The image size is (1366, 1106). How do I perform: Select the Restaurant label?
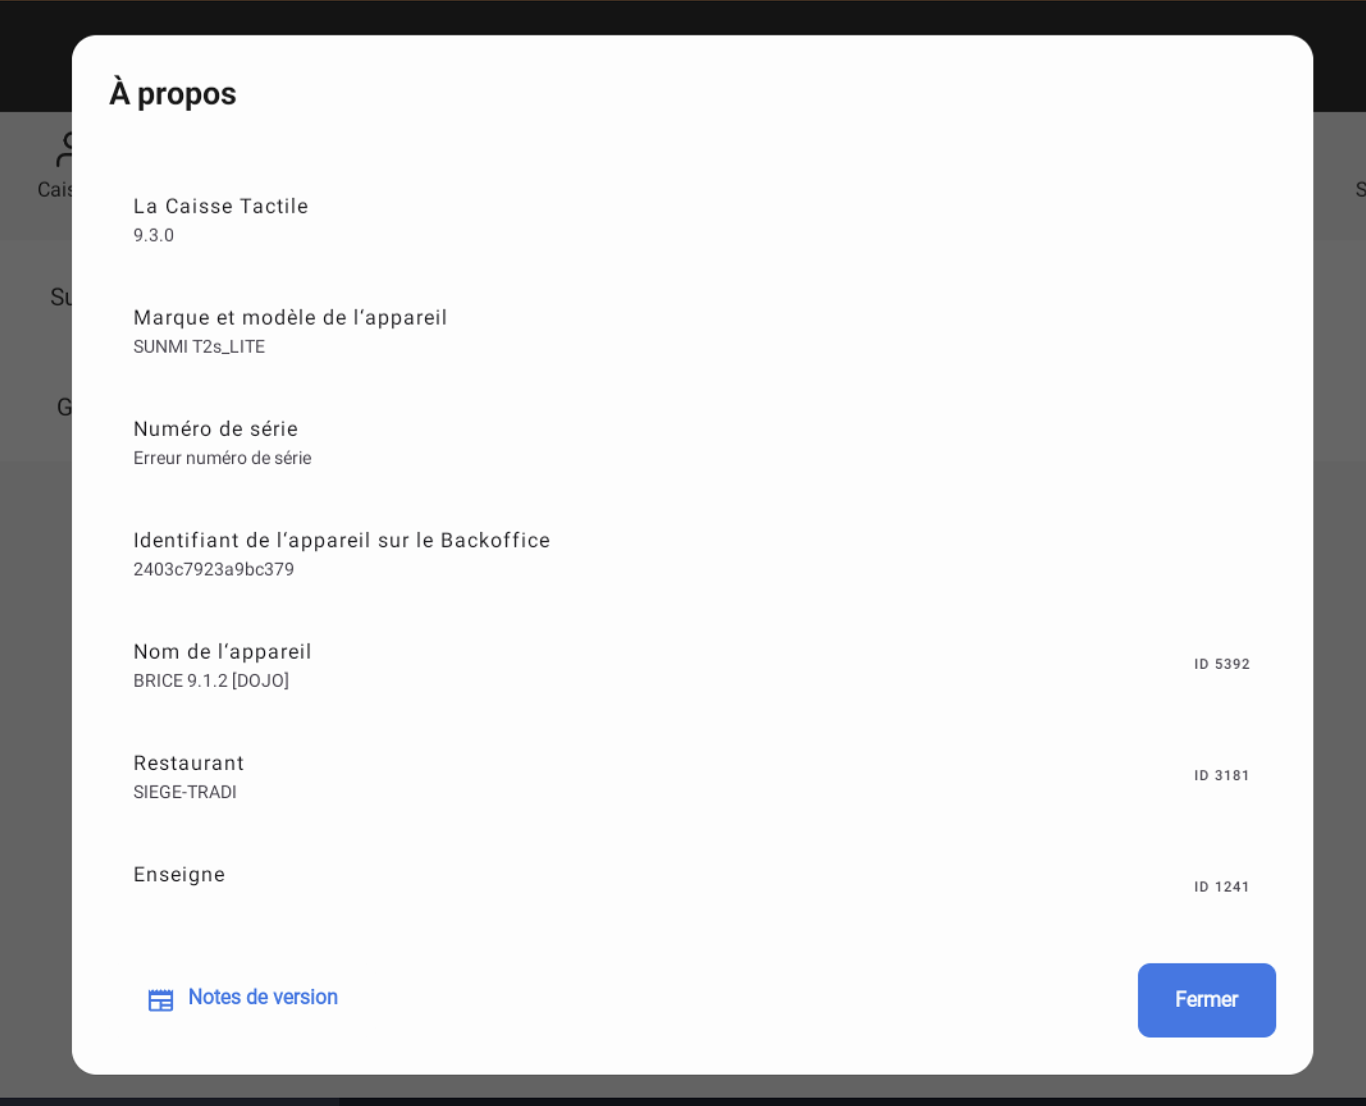point(189,763)
